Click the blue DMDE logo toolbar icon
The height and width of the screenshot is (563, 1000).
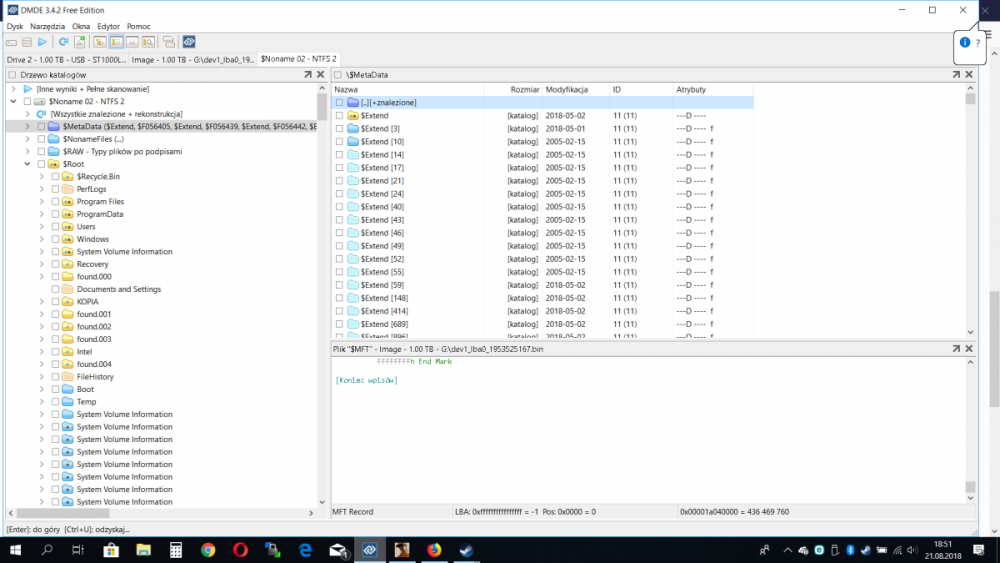pos(189,42)
